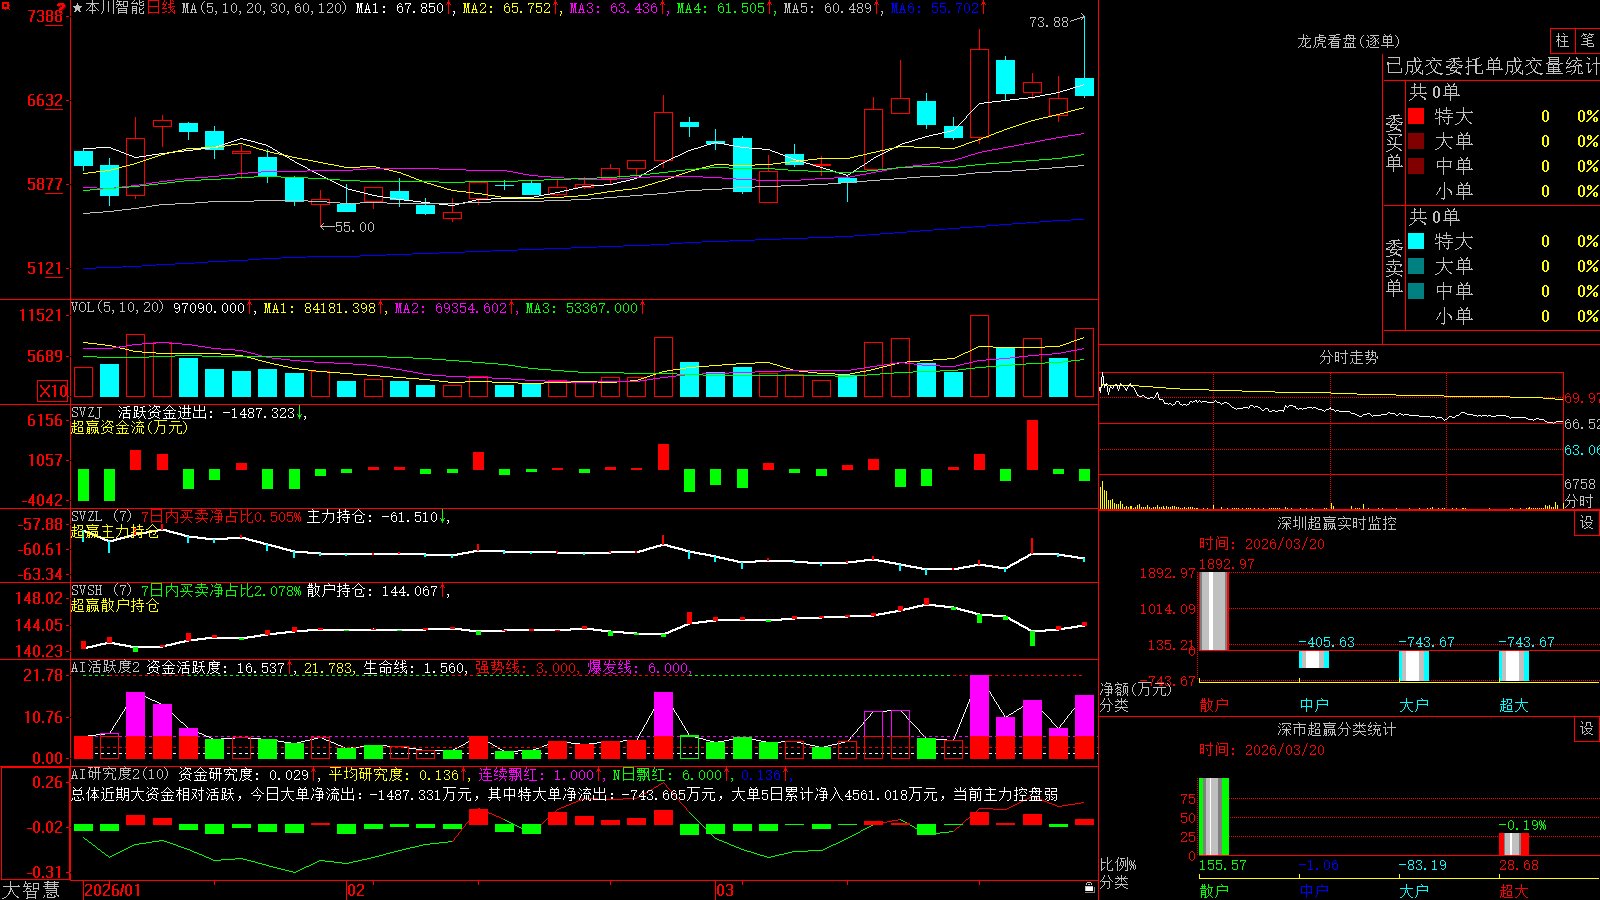This screenshot has width=1600, height=900.
Task: Click the 日线 period label
Action: click(x=161, y=8)
